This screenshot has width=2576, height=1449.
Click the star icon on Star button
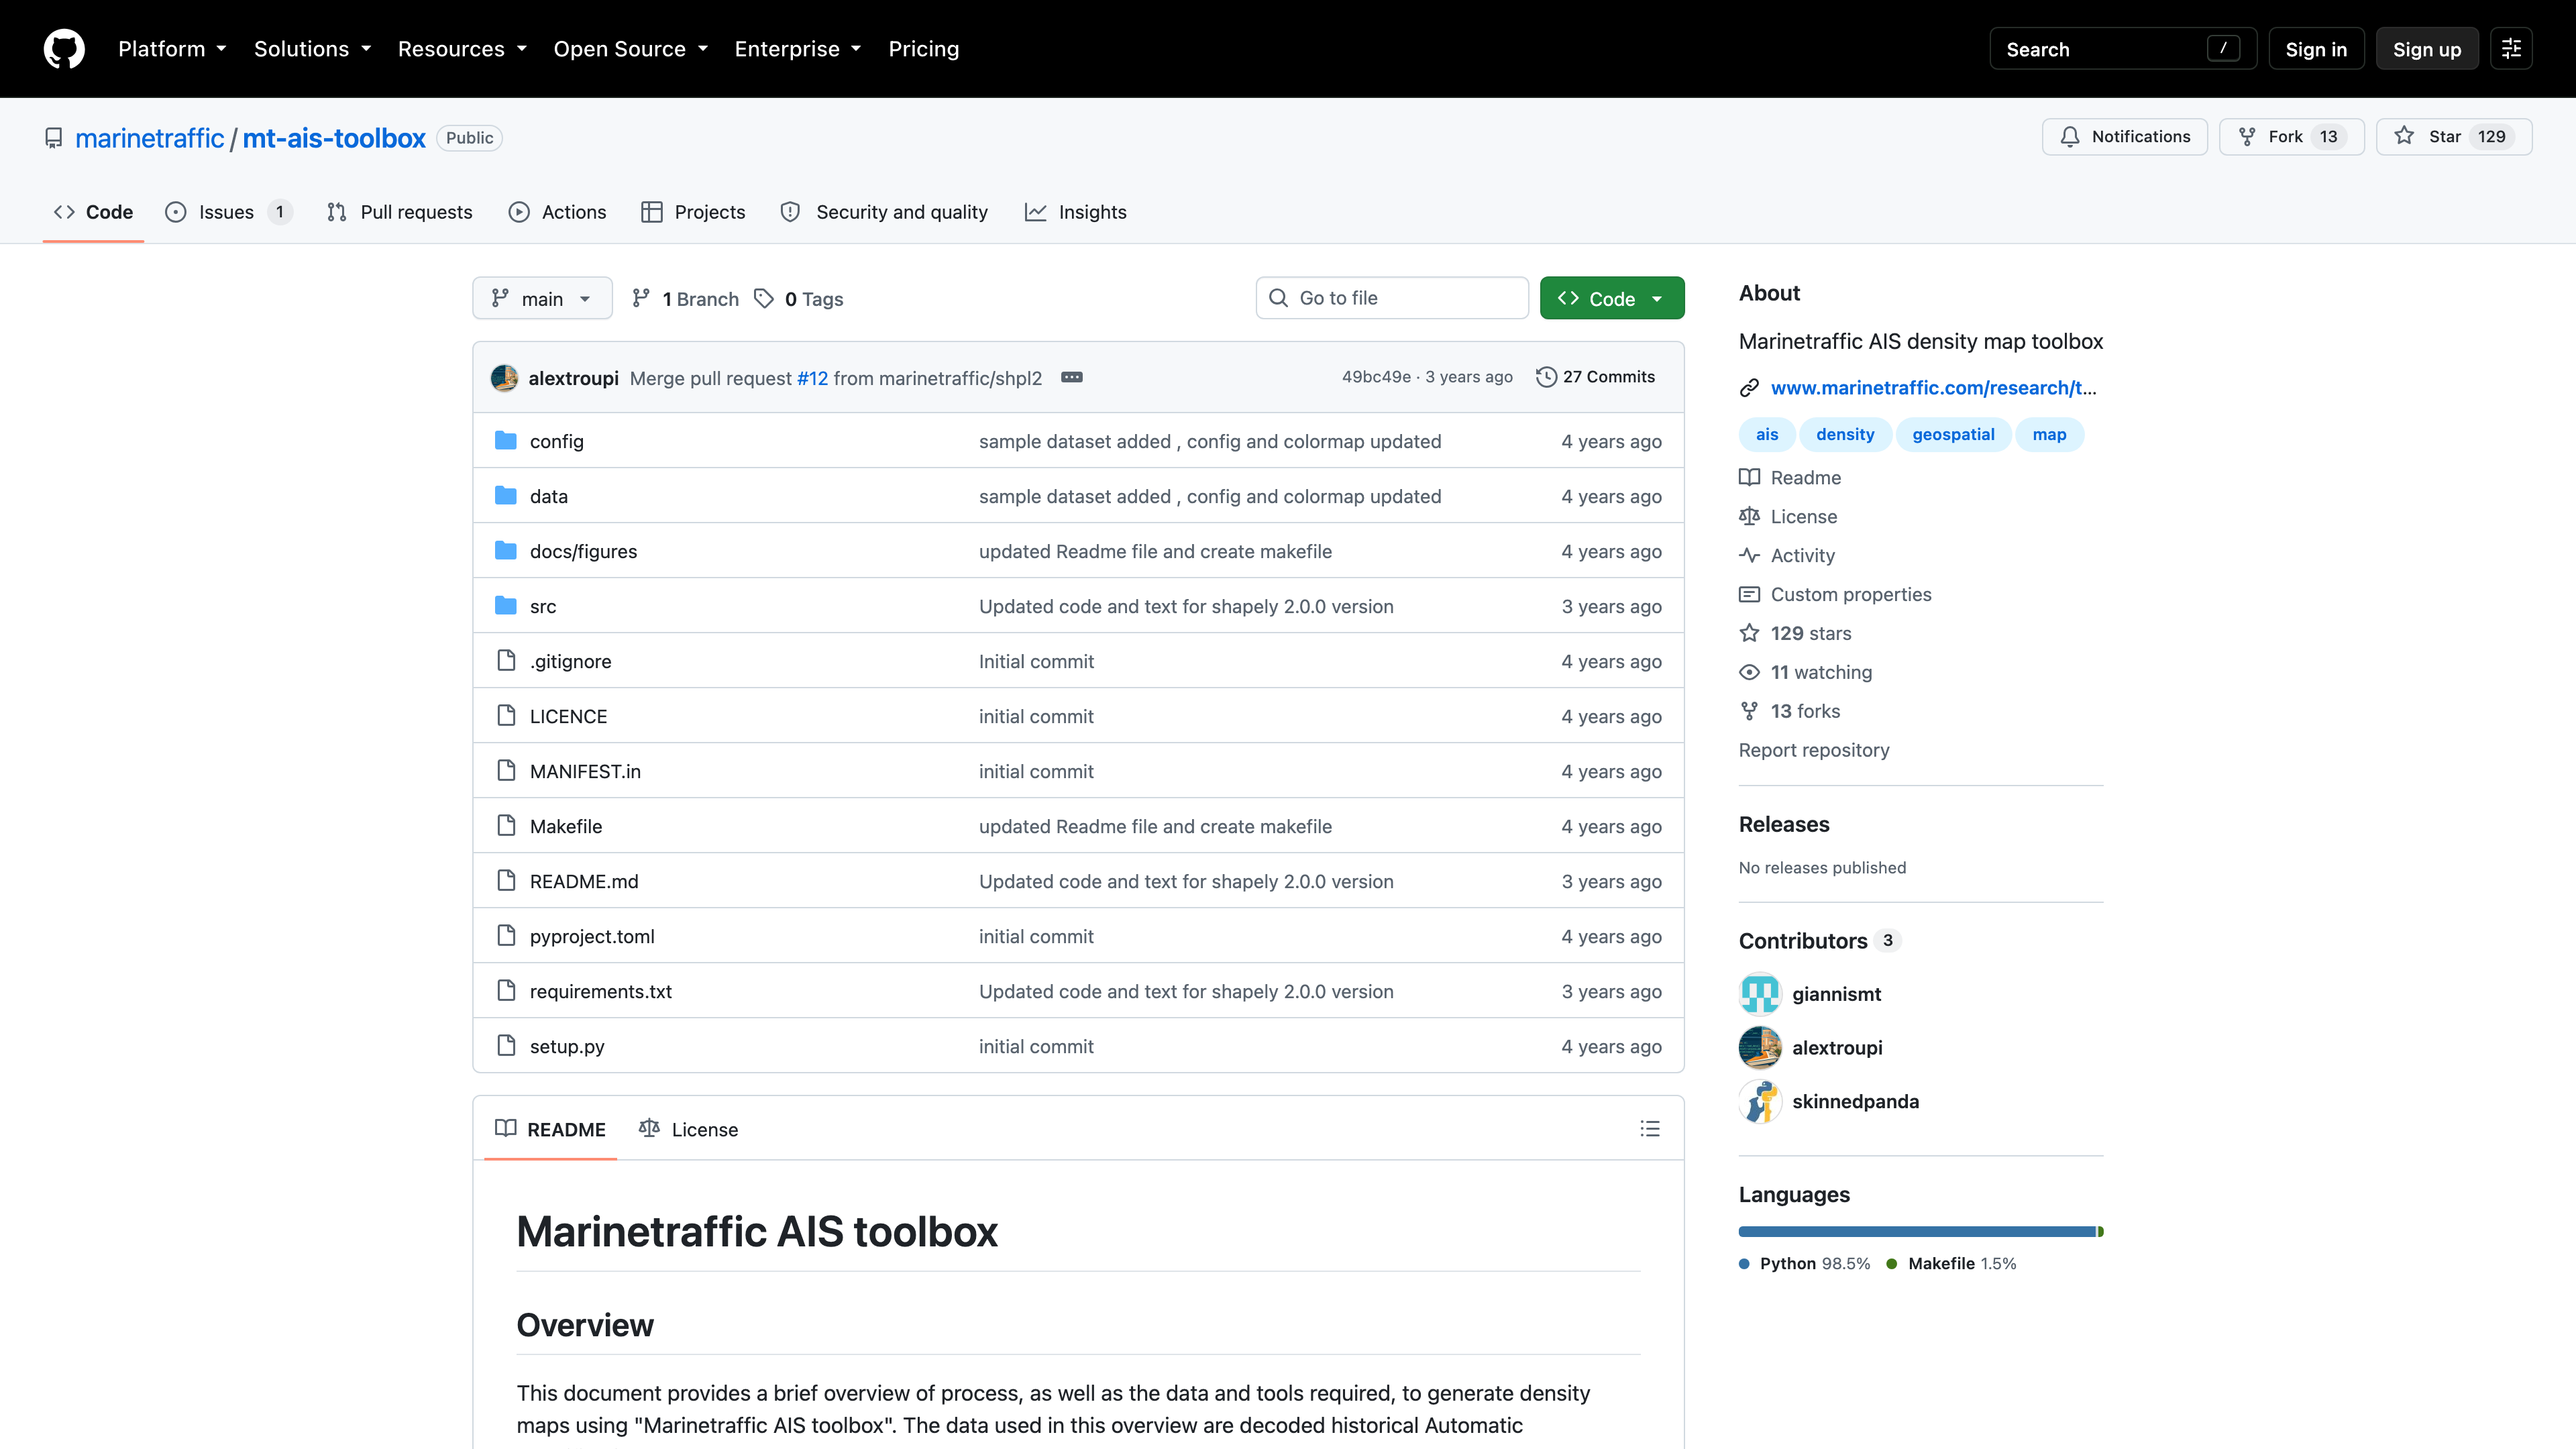point(2405,136)
